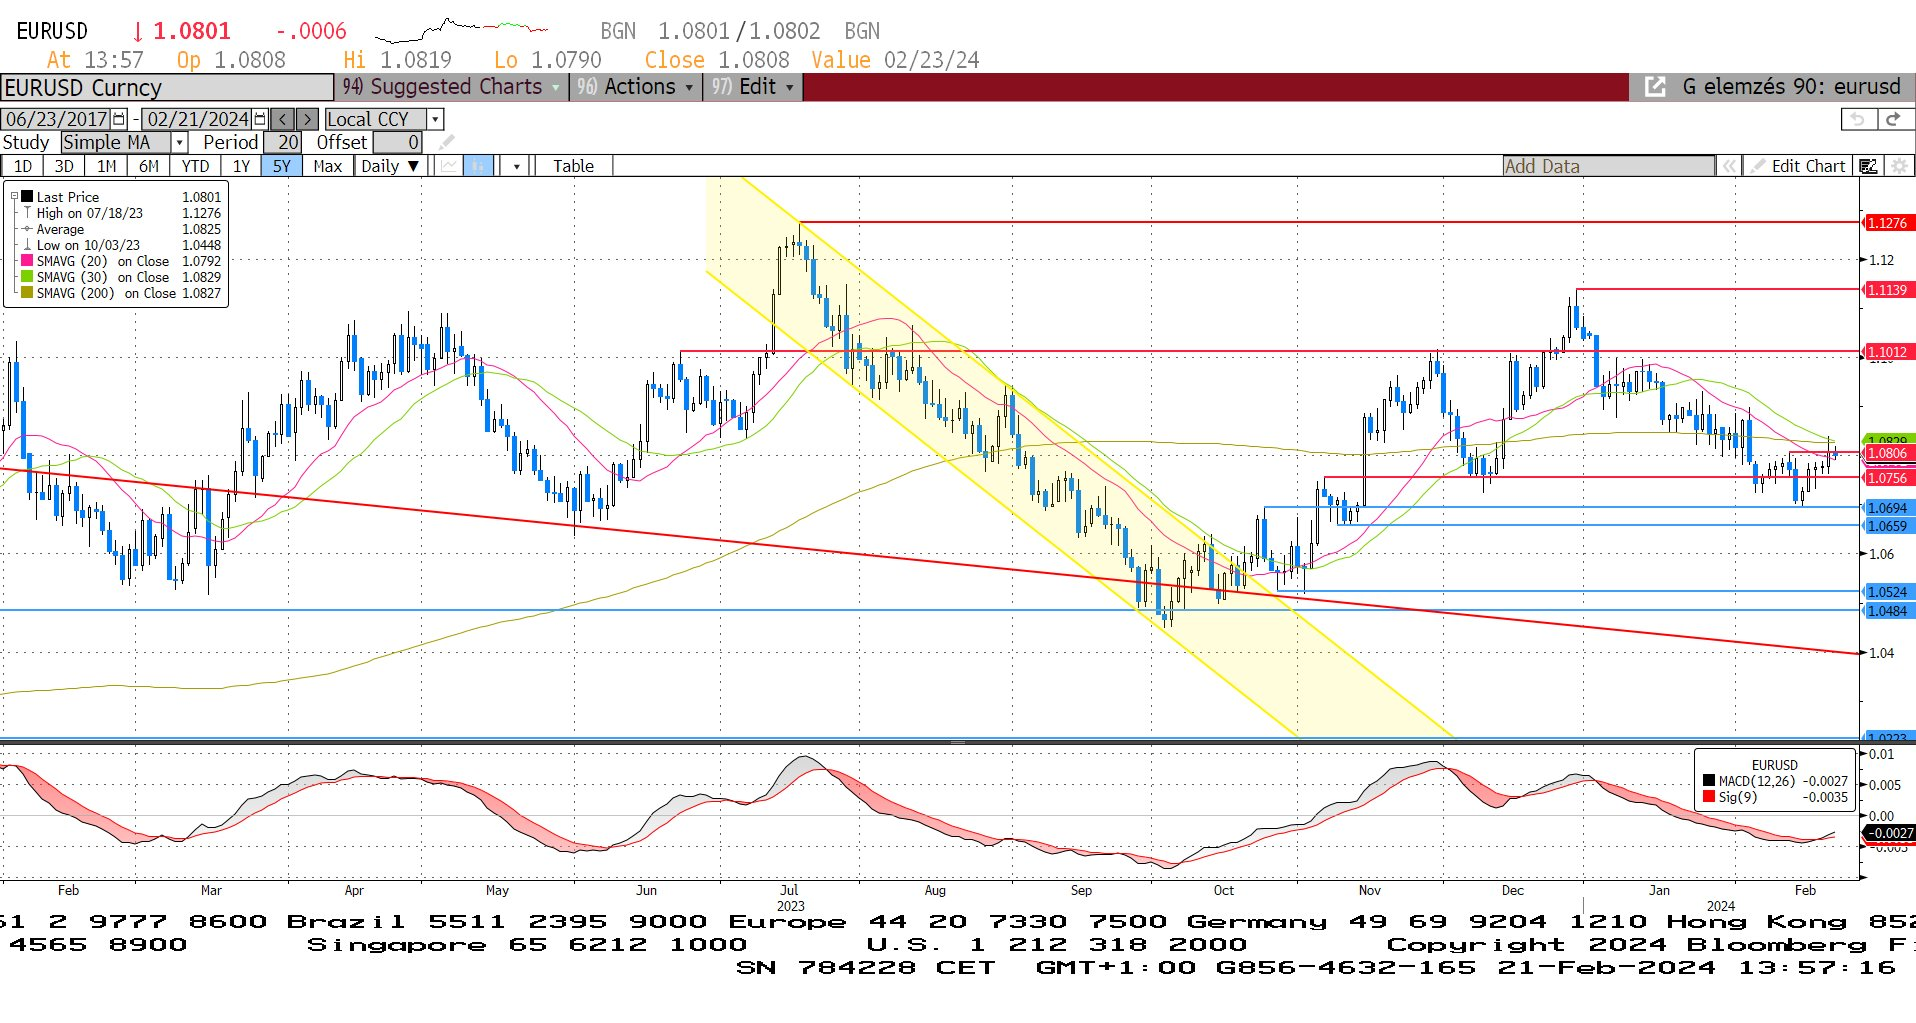The image size is (1916, 1023).
Task: Click the 1.0659 blue price level label
Action: (1887, 526)
